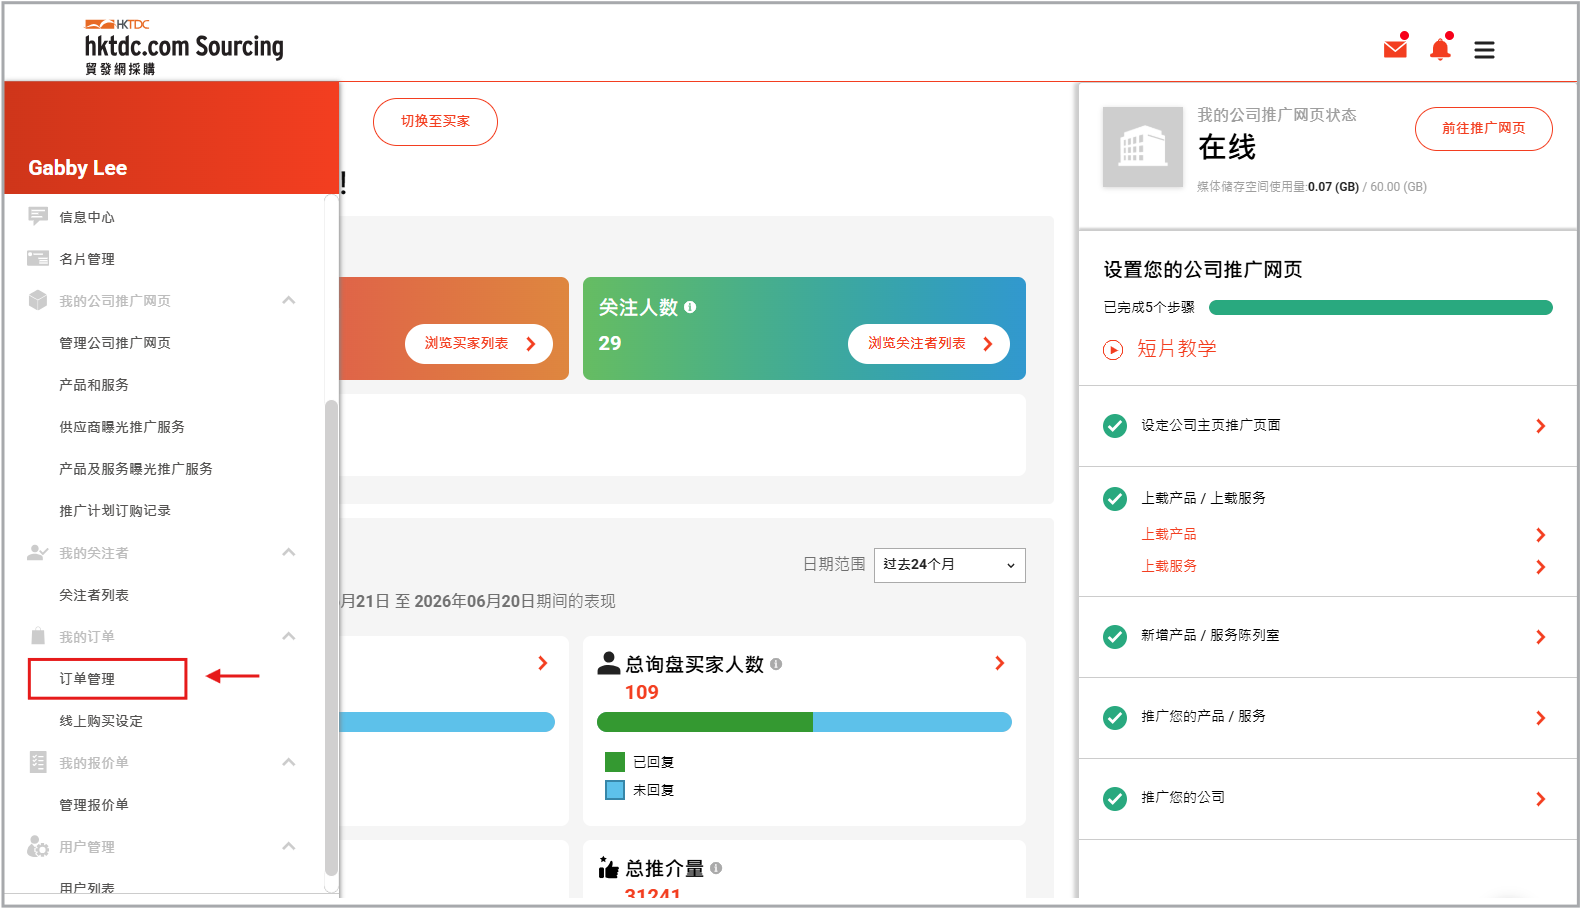Screen dimensions: 1580x908
Task: Click the company building placeholder image
Action: [x=1142, y=147]
